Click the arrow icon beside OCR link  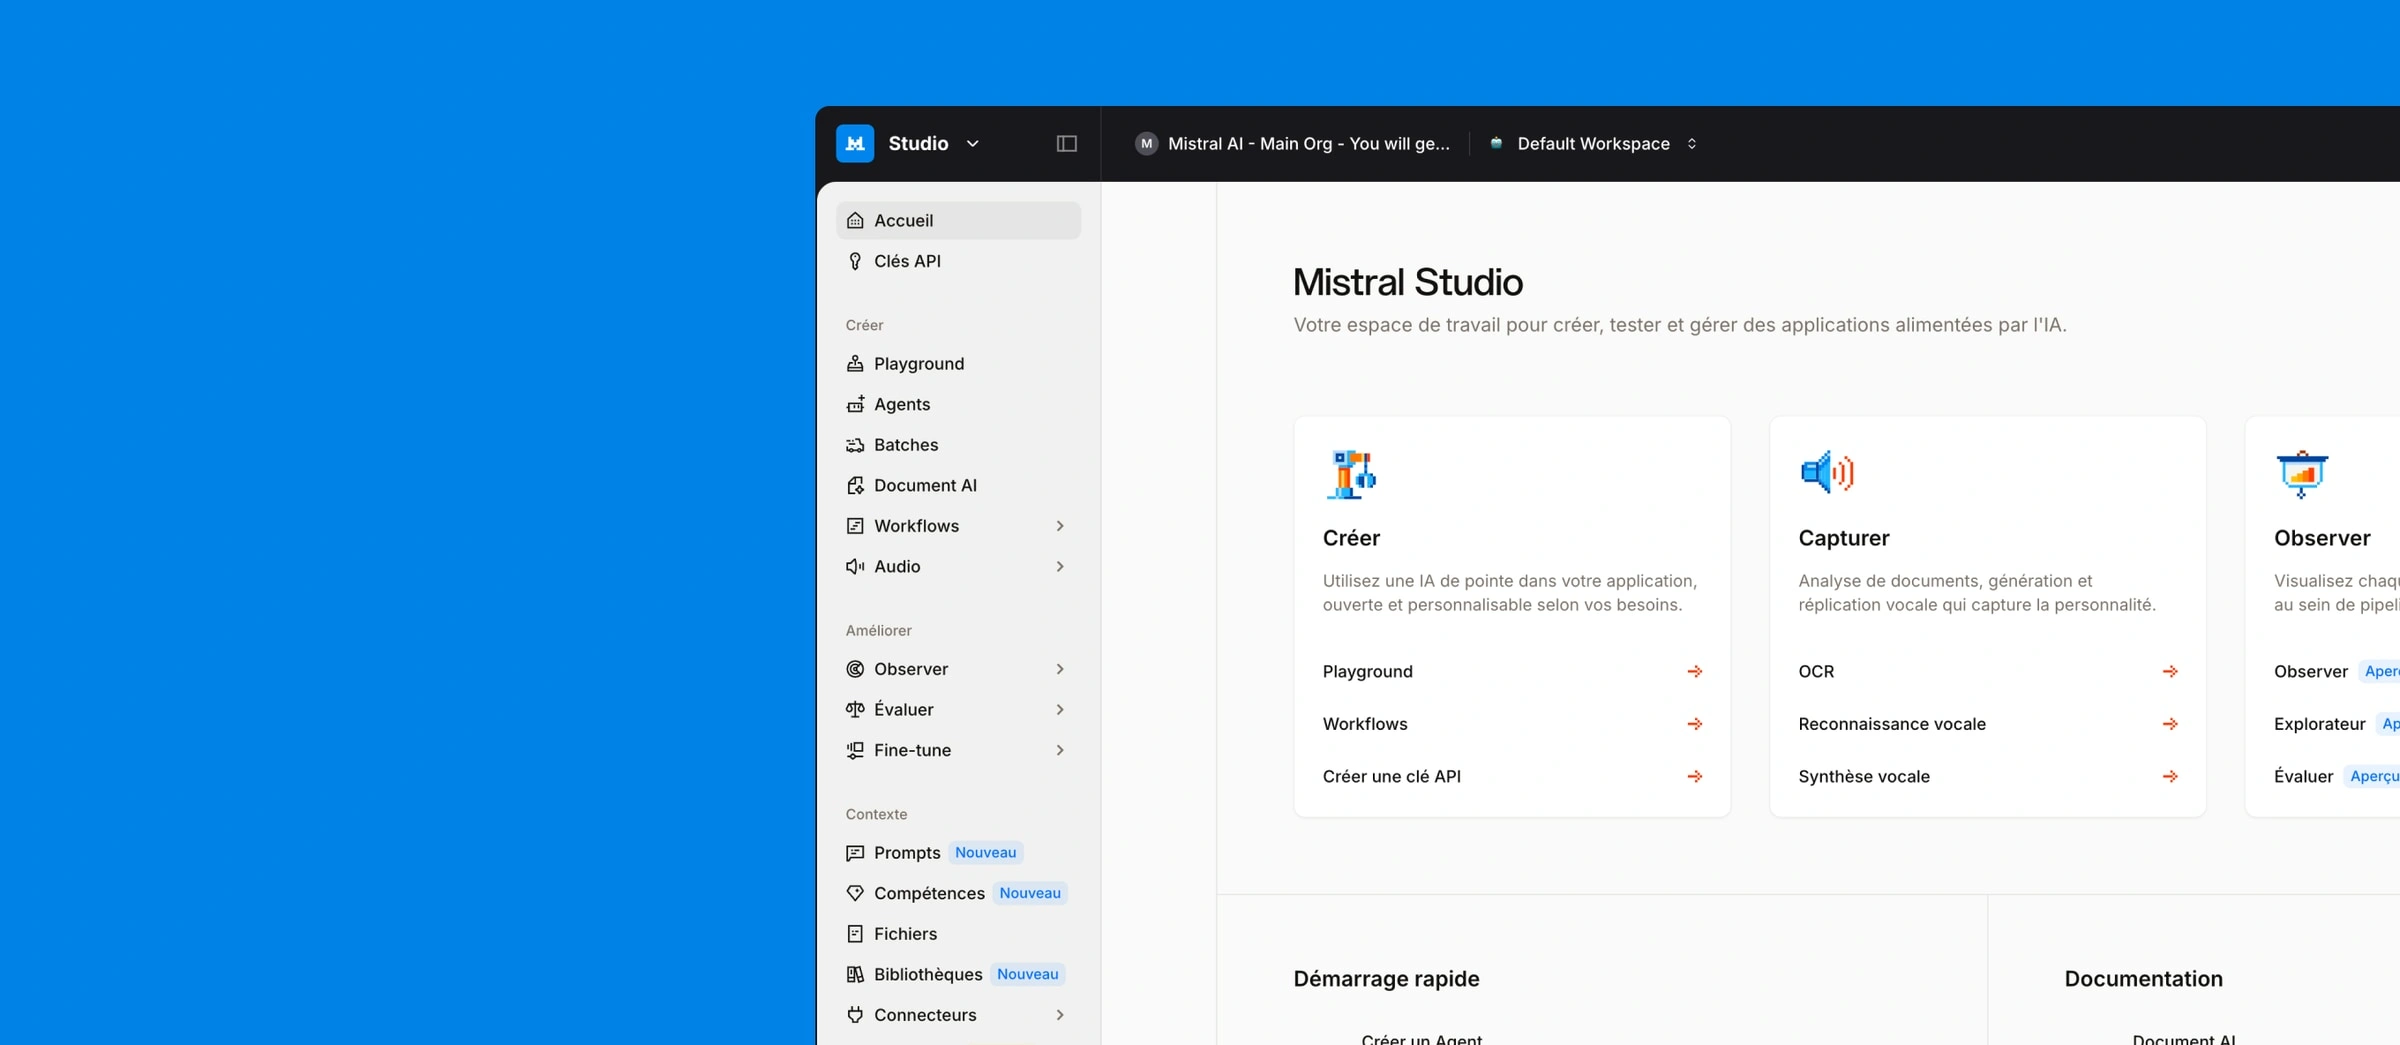click(x=2170, y=671)
